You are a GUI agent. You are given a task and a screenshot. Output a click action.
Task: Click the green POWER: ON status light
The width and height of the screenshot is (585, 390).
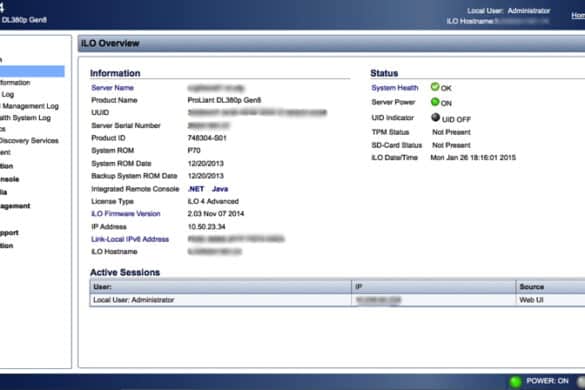coord(515,381)
